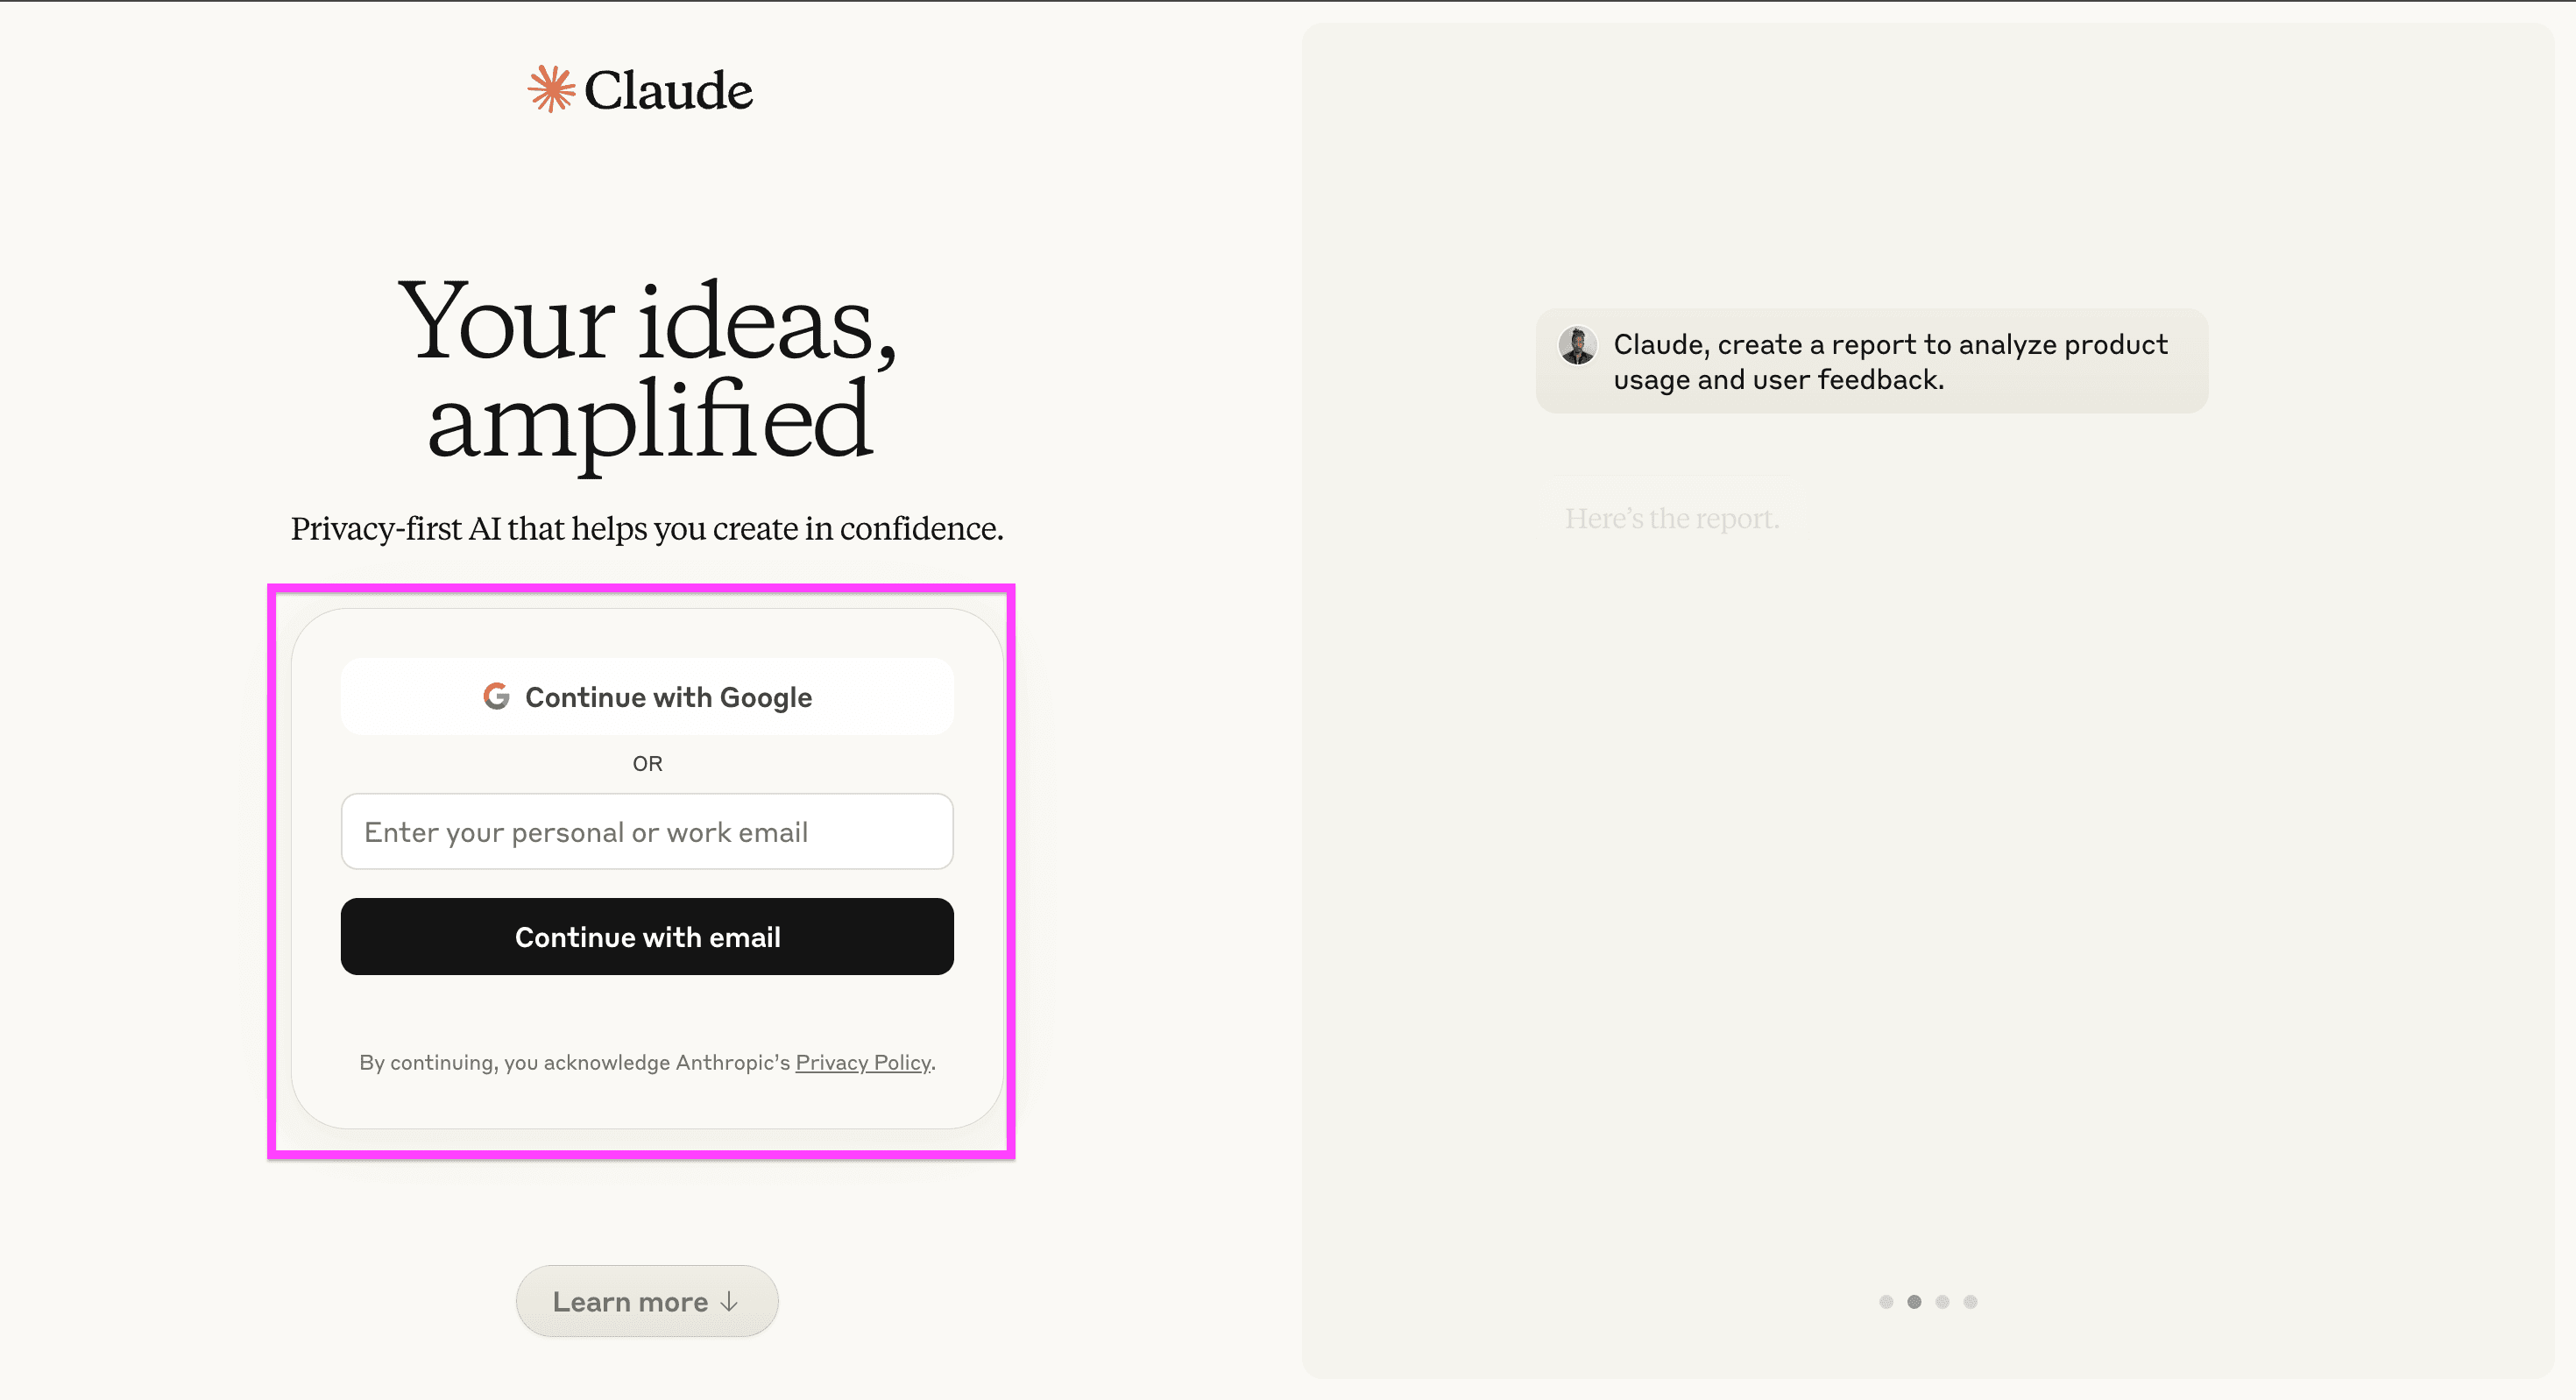Activate the Continue with Google option
This screenshot has height=1400, width=2576.
tap(647, 696)
